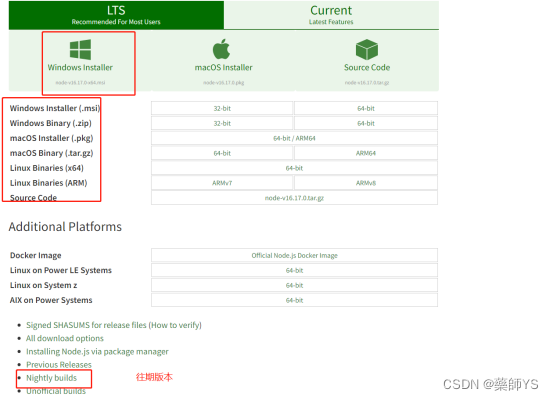Download ARM64 macOS Binary (.tar.gz)
Viewport: 554px width, 400px height.
point(366,153)
